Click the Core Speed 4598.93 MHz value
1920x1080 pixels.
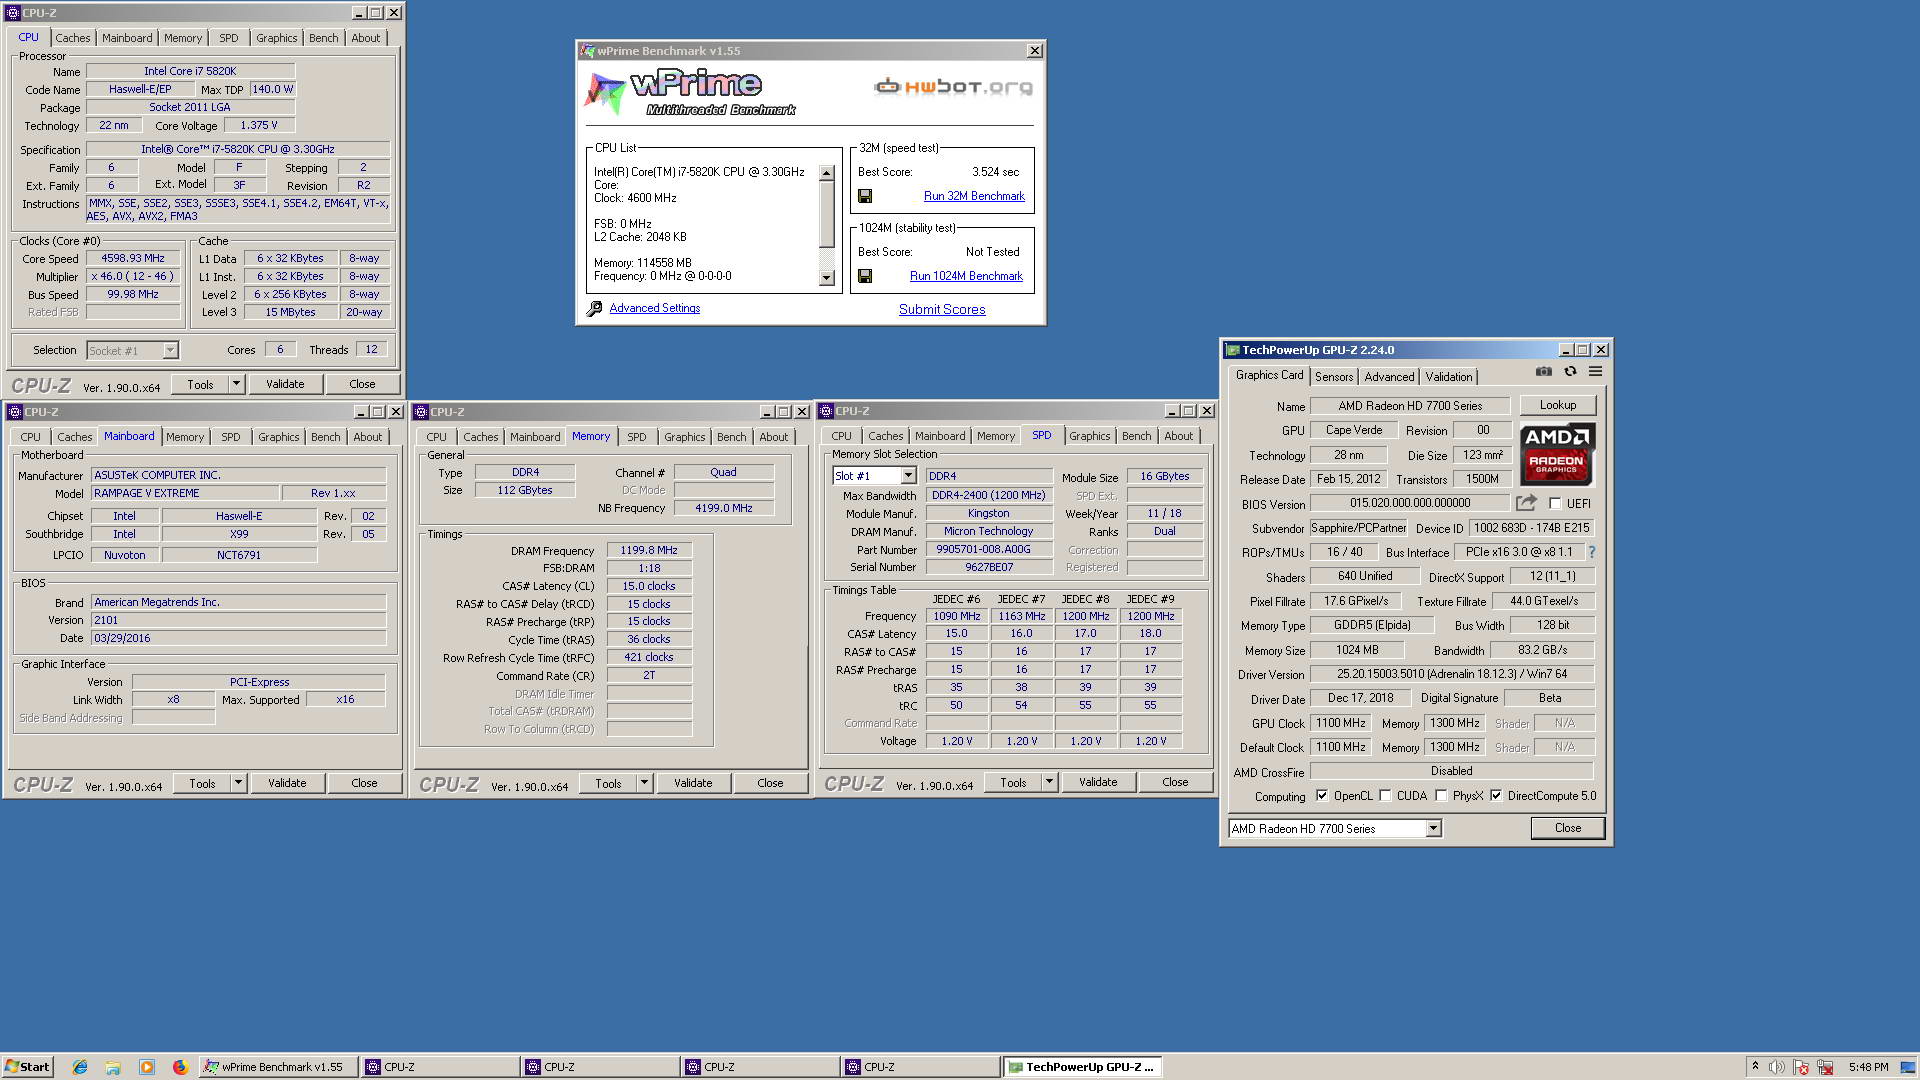pyautogui.click(x=132, y=258)
